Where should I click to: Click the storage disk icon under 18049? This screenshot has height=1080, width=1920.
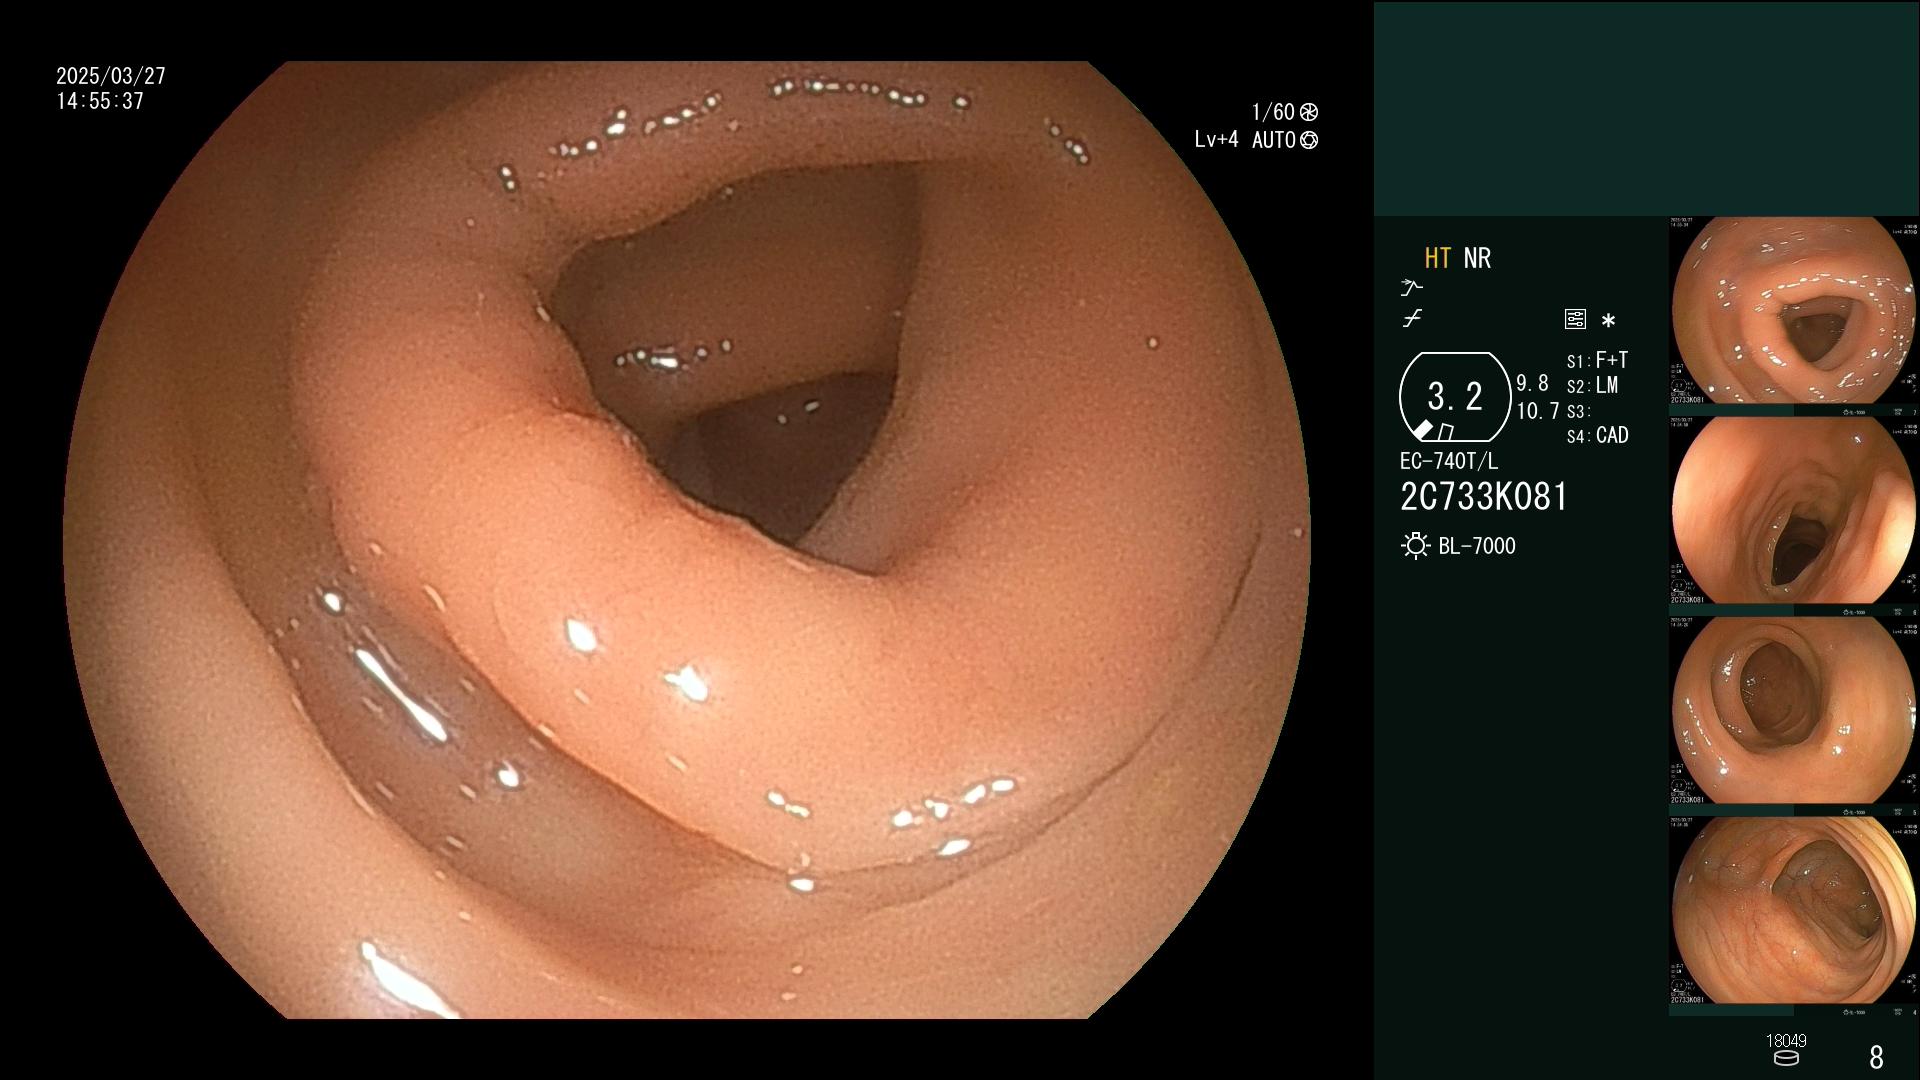coord(1785,1058)
